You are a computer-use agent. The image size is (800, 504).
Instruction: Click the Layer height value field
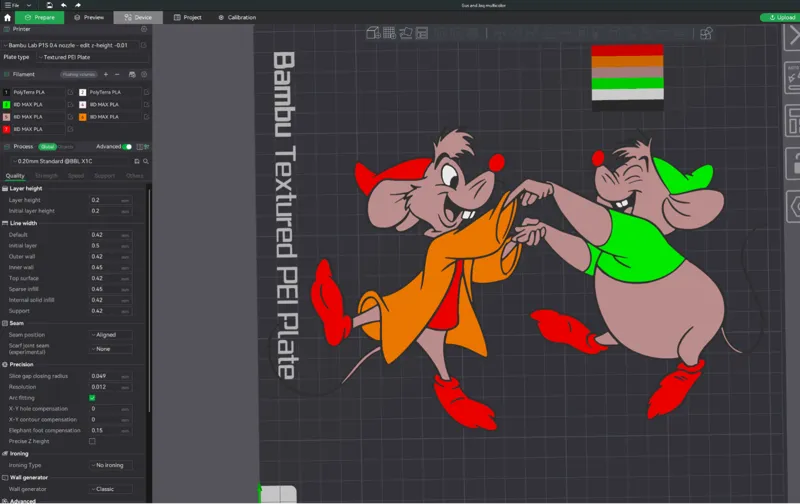(111, 200)
